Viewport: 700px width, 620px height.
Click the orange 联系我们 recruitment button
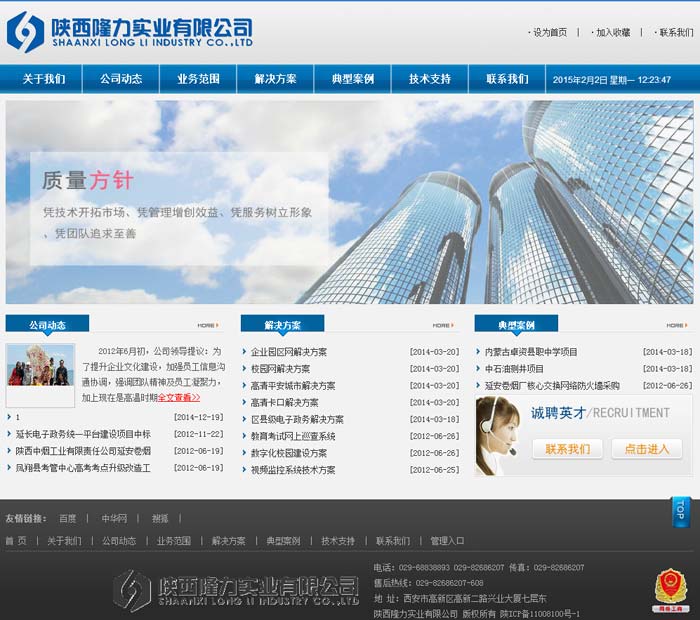(x=567, y=449)
